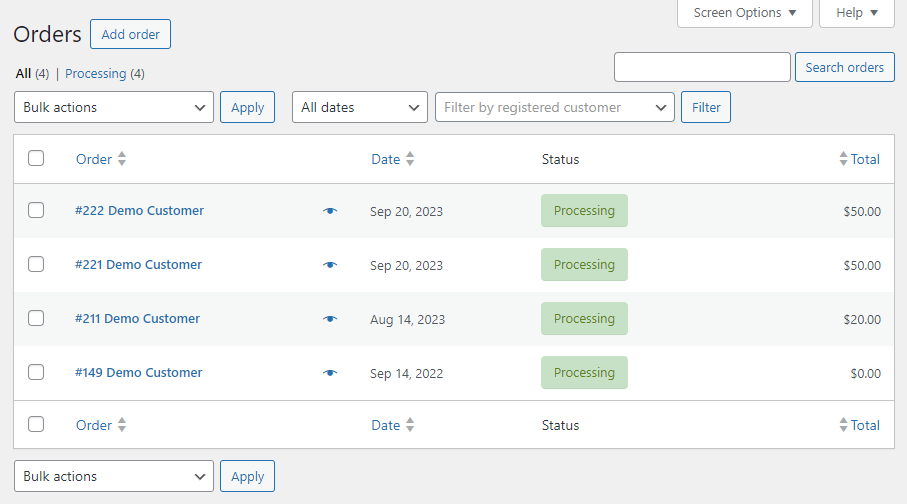Show All orders view
Viewport: 907px width, 504px height.
coord(23,73)
